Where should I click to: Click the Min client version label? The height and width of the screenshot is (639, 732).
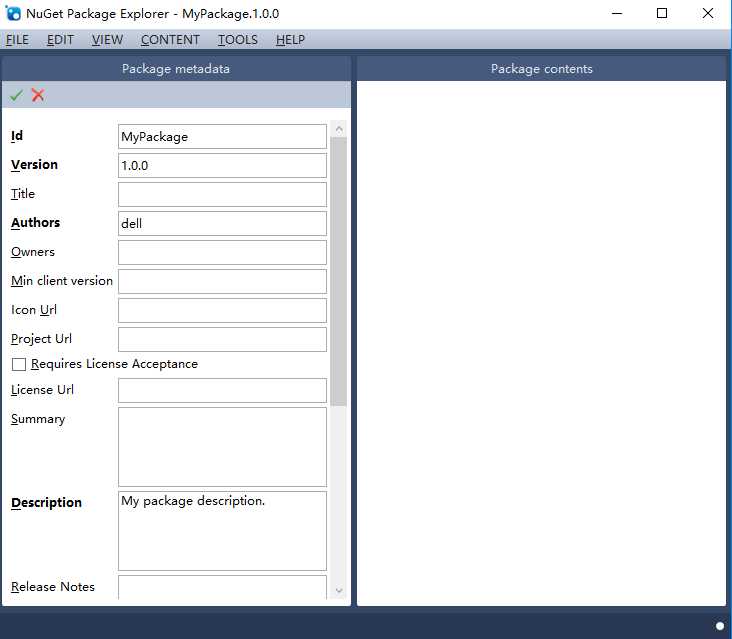pos(62,281)
